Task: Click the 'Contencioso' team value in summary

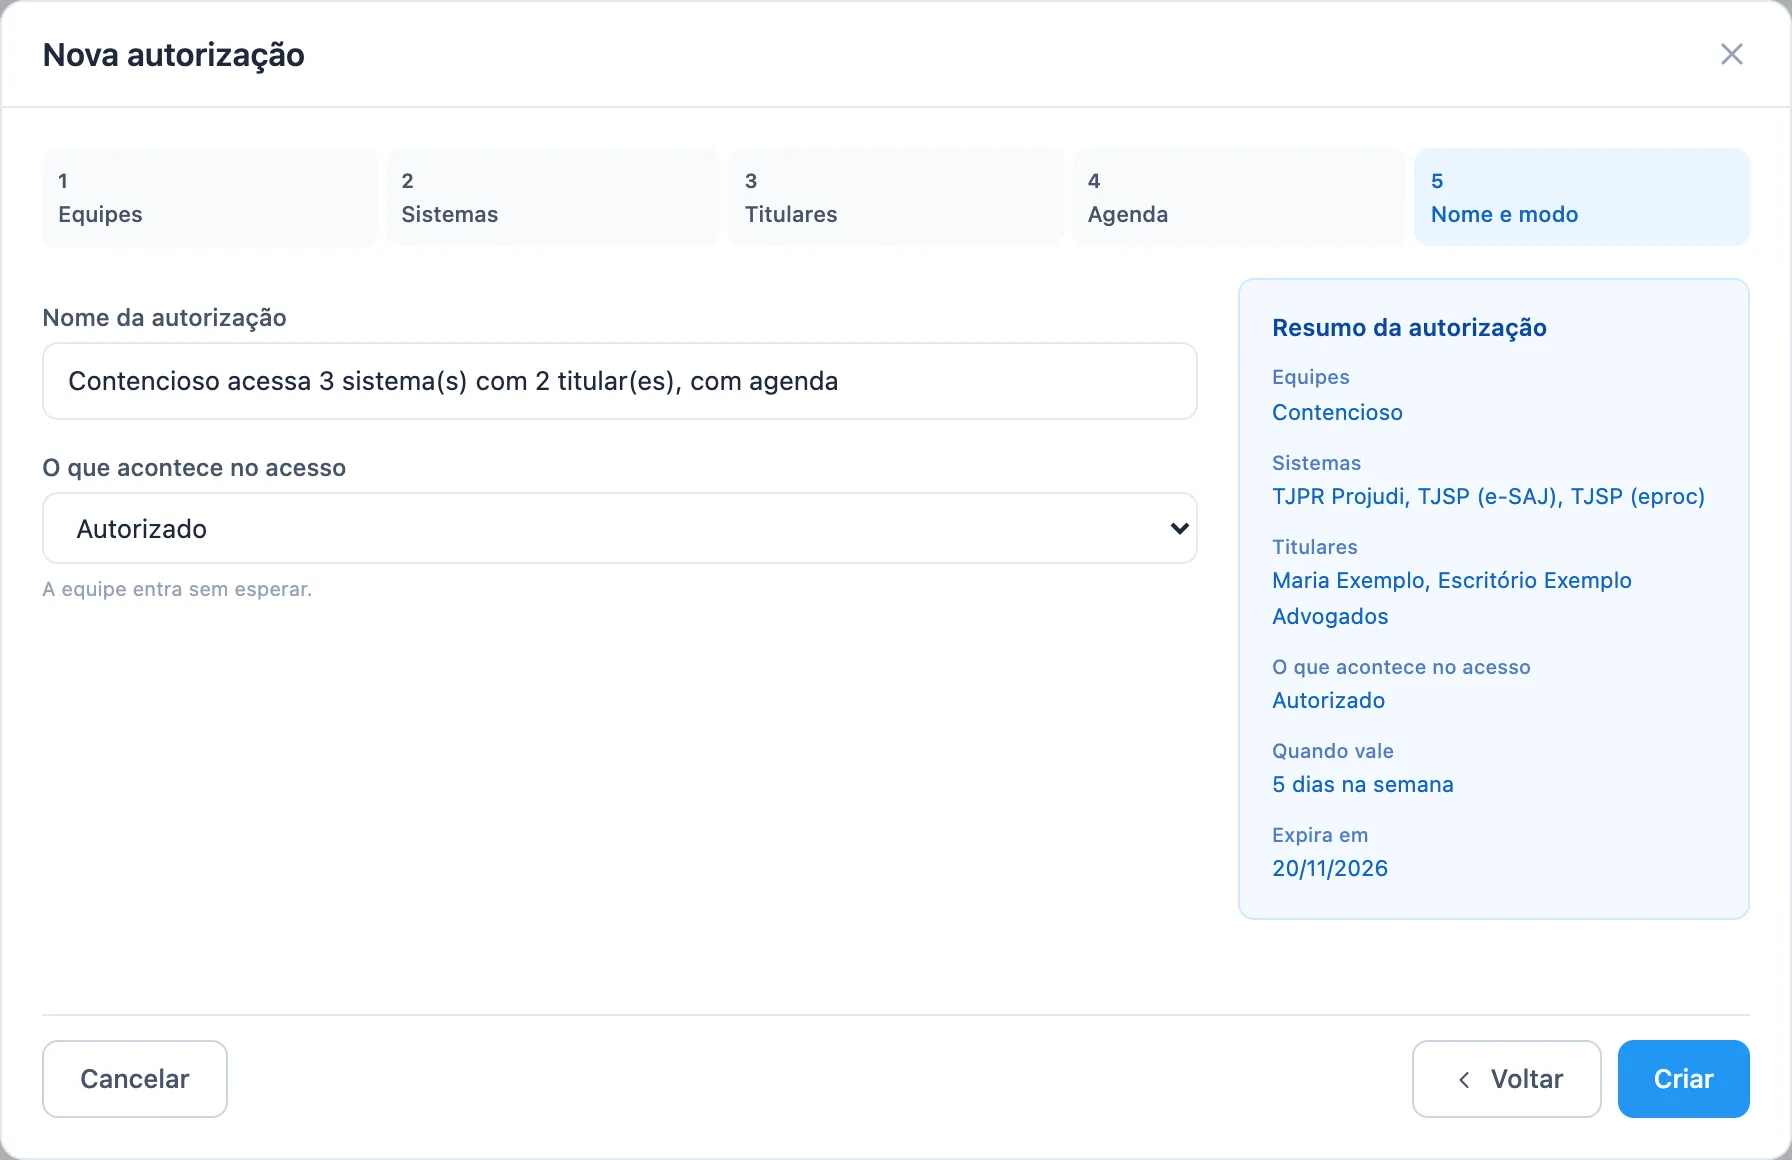Action: [x=1337, y=412]
